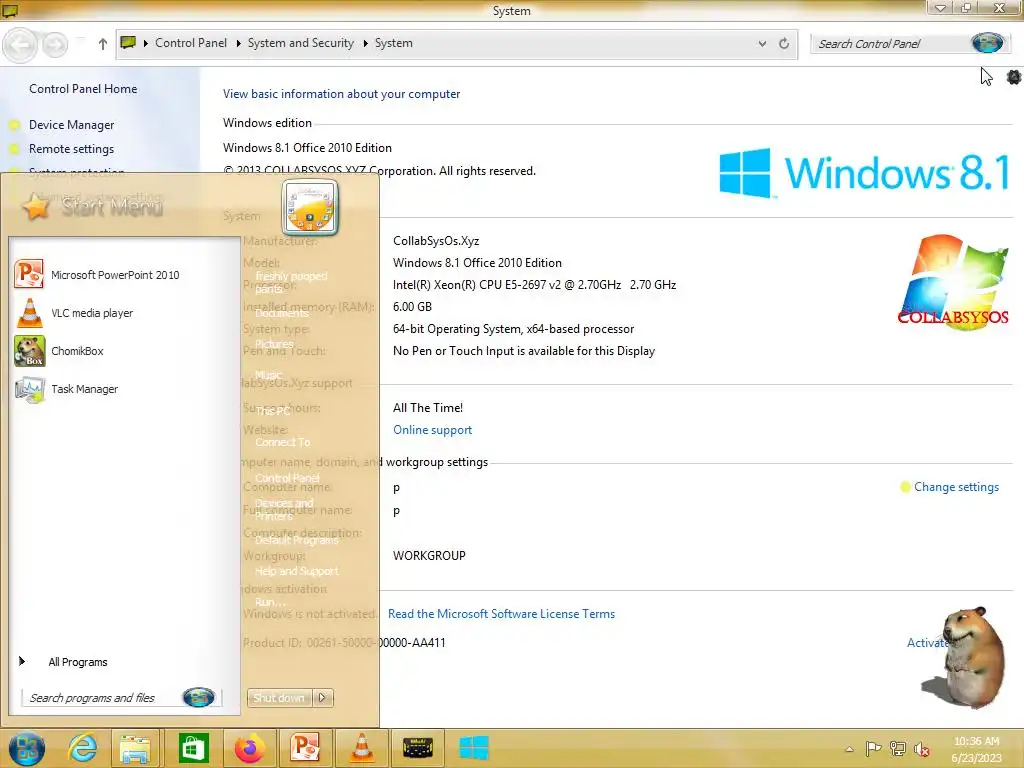The image size is (1024, 768).
Task: Click the Control Panel breadcrumb
Action: pyautogui.click(x=191, y=43)
